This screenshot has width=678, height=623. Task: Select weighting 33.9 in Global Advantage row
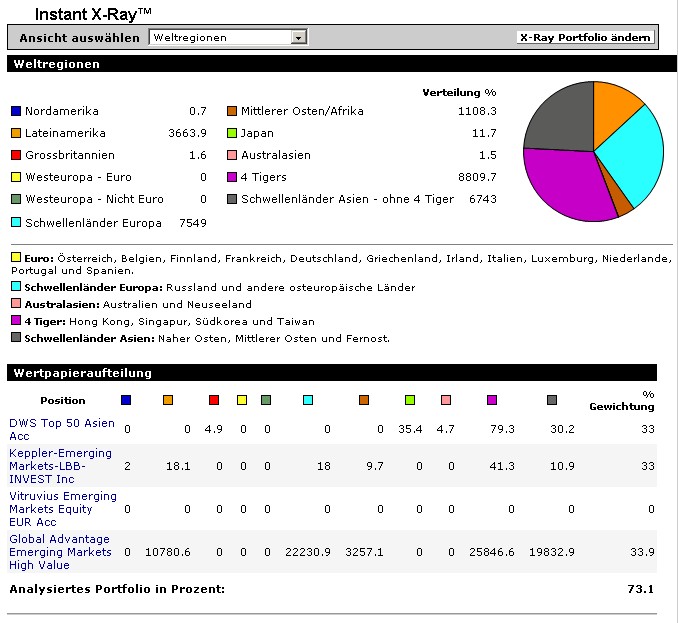click(642, 552)
